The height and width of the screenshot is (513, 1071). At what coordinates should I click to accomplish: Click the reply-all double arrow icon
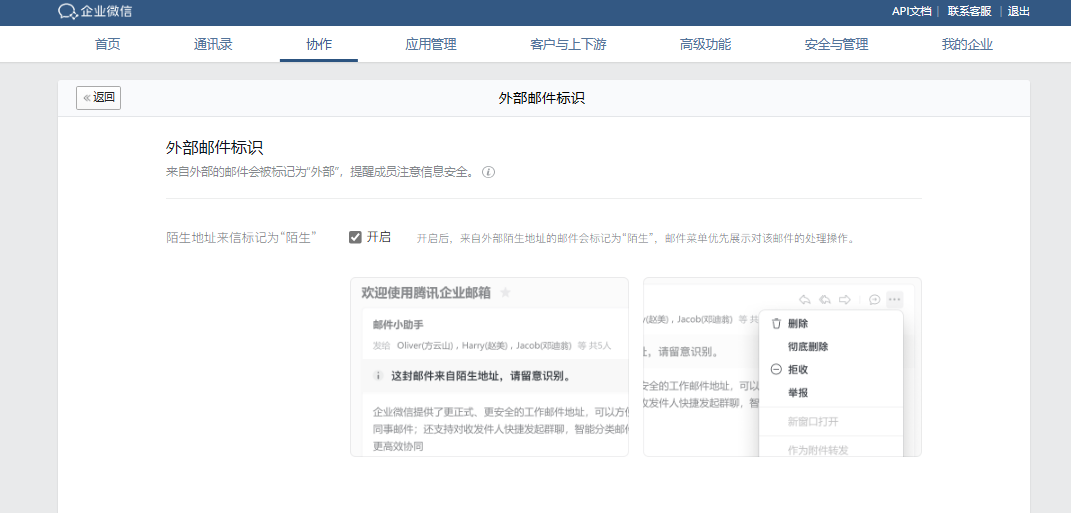[x=824, y=299]
